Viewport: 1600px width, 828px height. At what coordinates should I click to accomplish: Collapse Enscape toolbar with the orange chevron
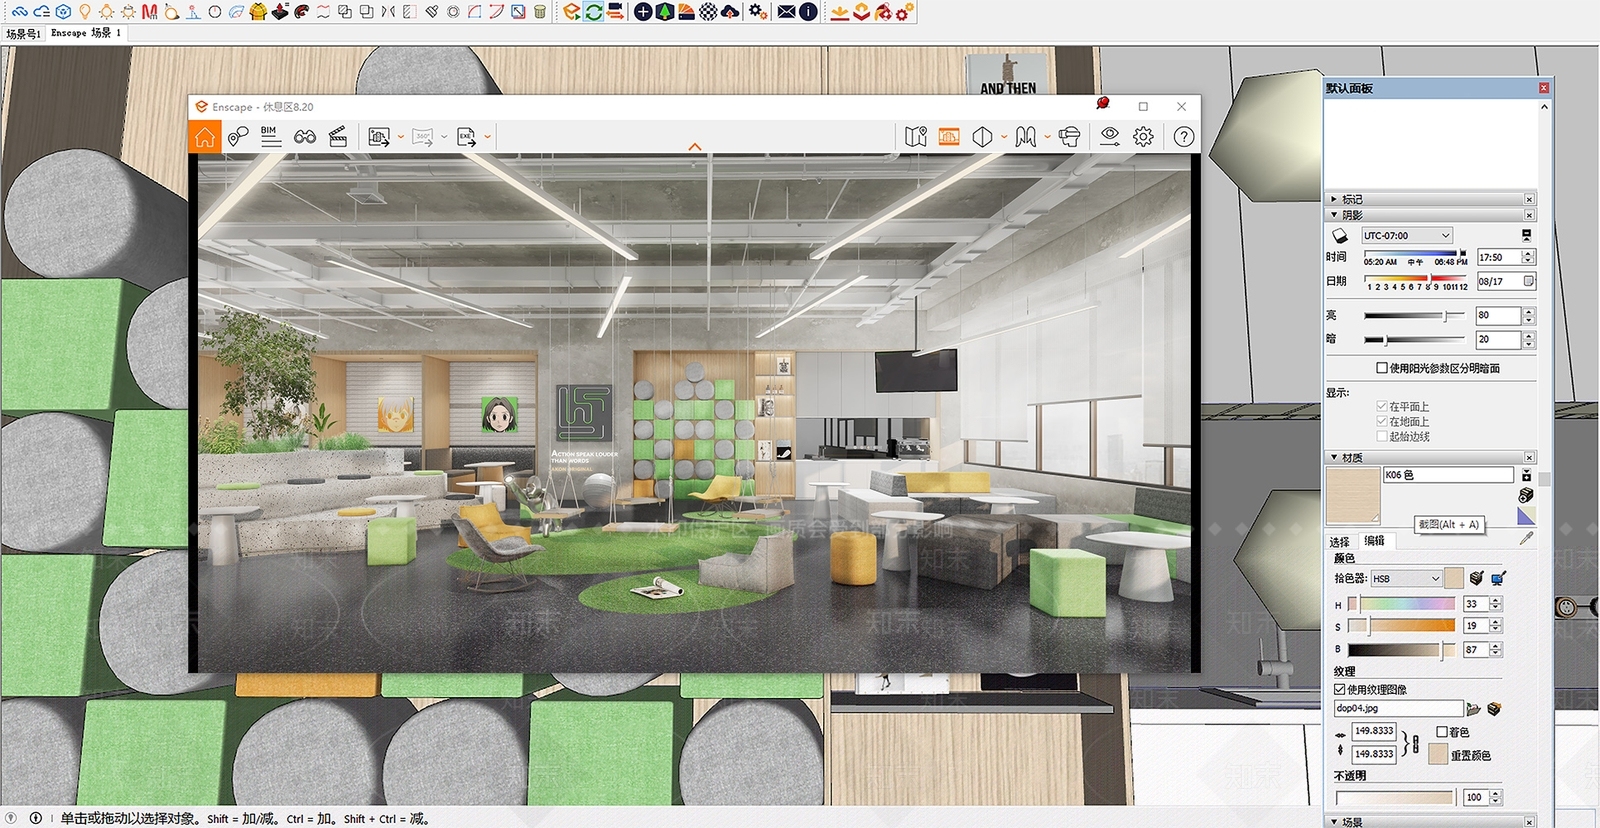click(695, 147)
